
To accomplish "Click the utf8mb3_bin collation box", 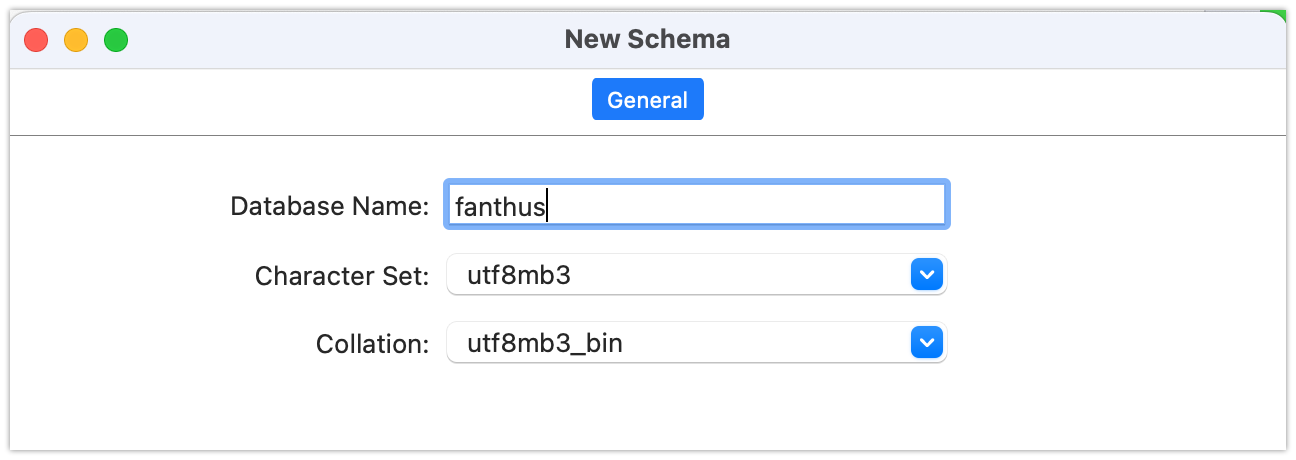I will 678,344.
